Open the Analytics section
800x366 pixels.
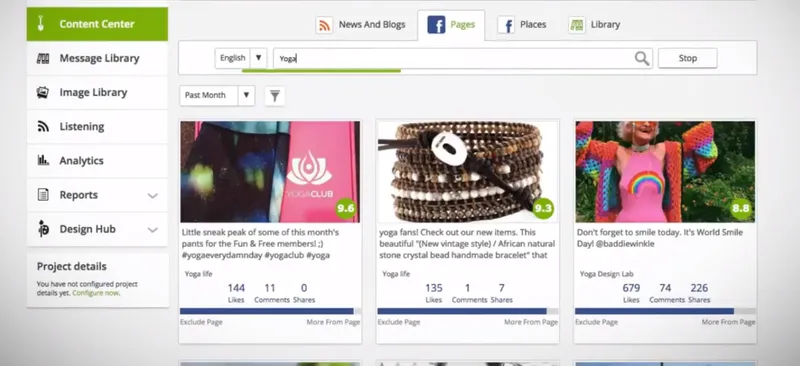coord(97,160)
